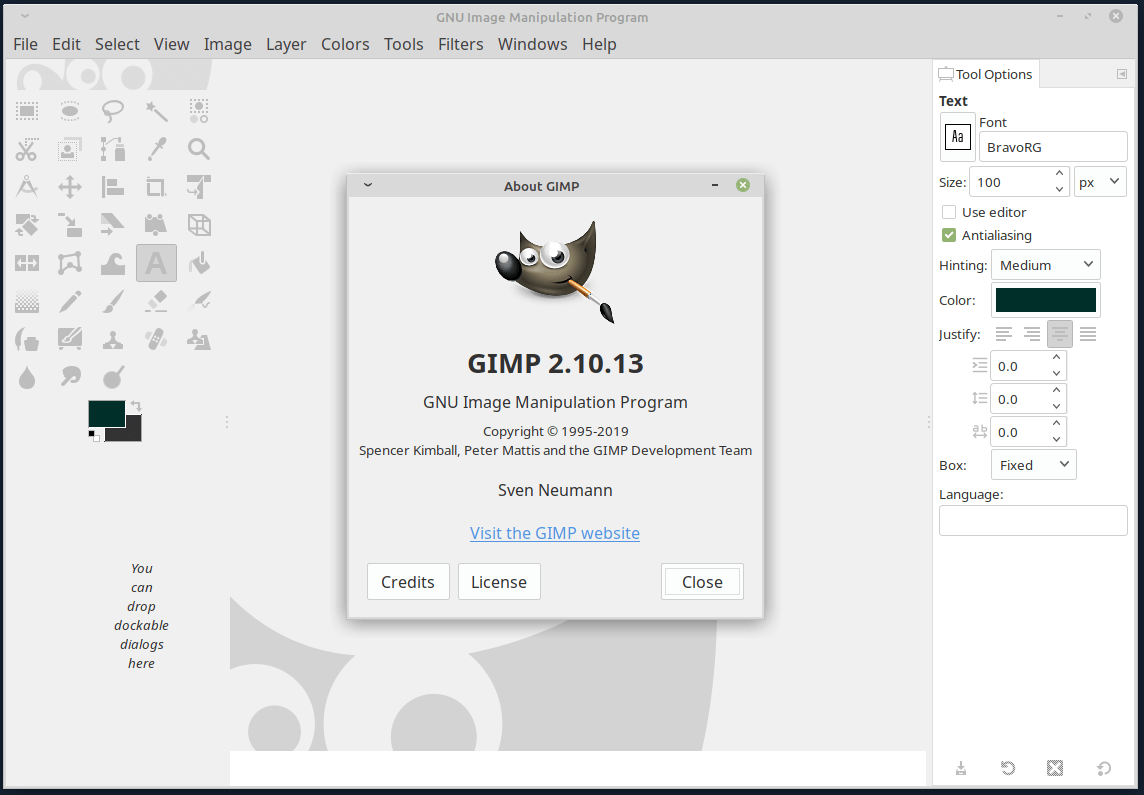Open the About GIMP window menu chevron

(368, 185)
